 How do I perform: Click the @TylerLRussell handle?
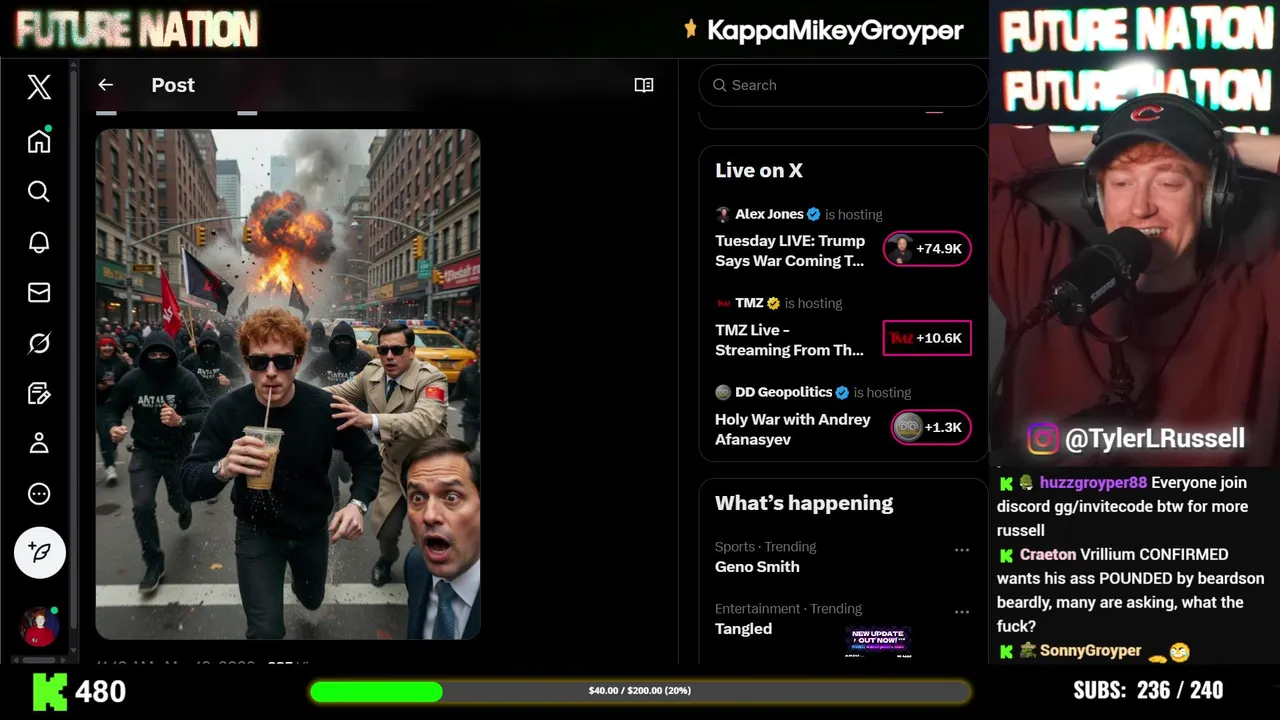click(x=1155, y=438)
